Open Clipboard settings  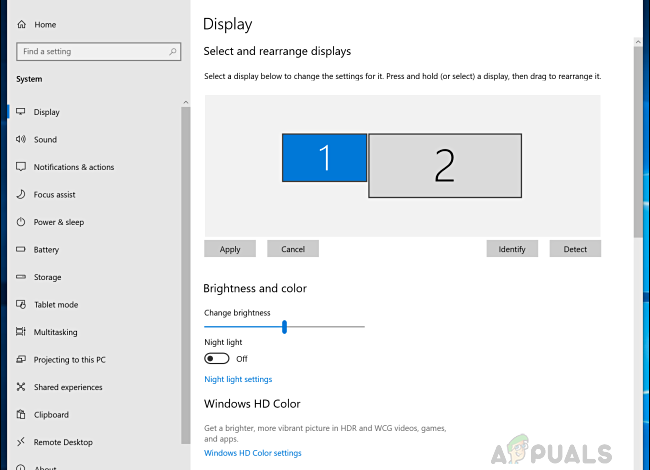tap(51, 414)
